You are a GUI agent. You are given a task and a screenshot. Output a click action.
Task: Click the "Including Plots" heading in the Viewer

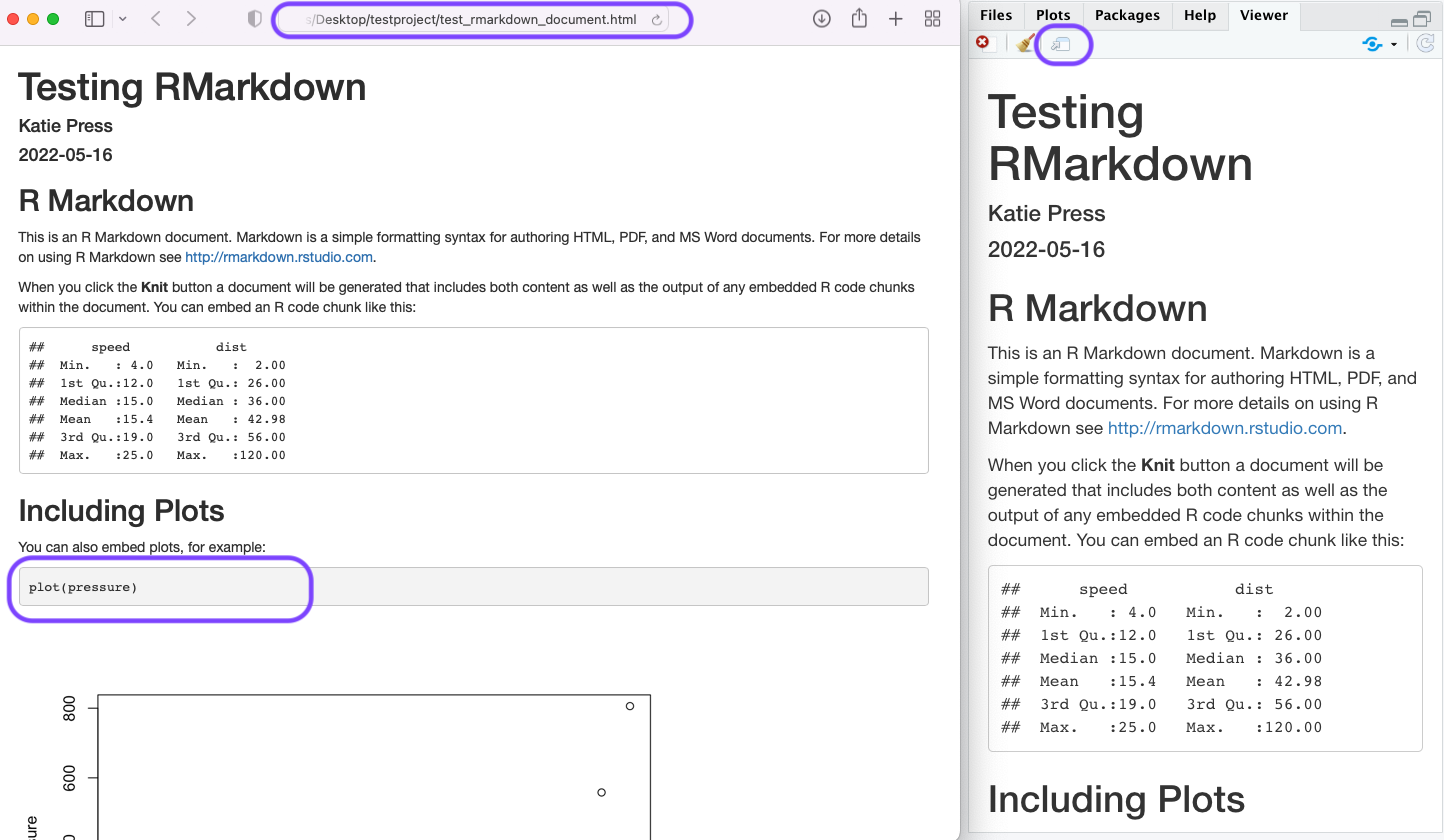click(x=1117, y=800)
